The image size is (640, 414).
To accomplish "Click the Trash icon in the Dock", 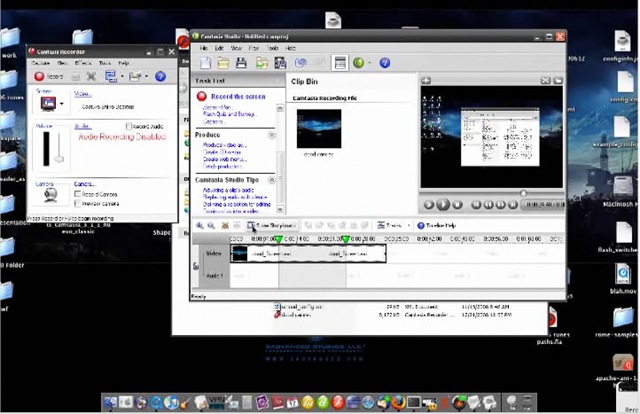I will 527,403.
